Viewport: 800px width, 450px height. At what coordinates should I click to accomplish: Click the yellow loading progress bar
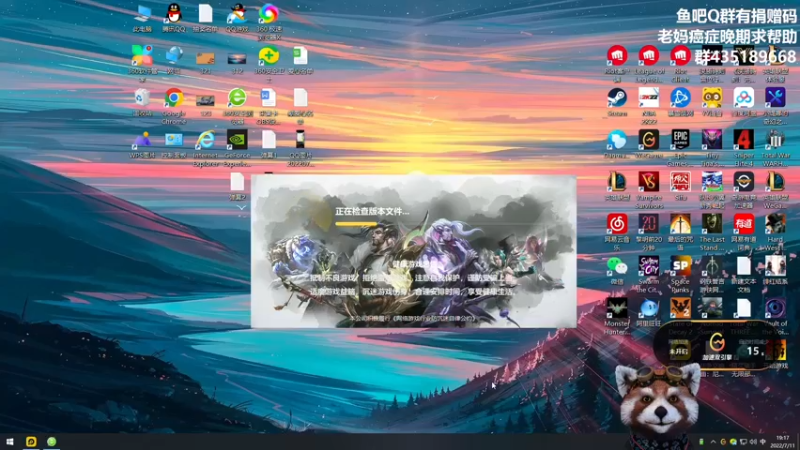tap(356, 223)
